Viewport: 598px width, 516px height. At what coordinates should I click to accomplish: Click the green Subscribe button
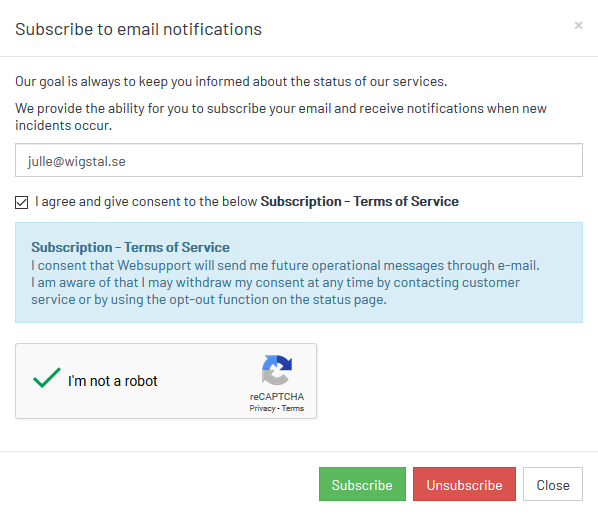(x=362, y=484)
